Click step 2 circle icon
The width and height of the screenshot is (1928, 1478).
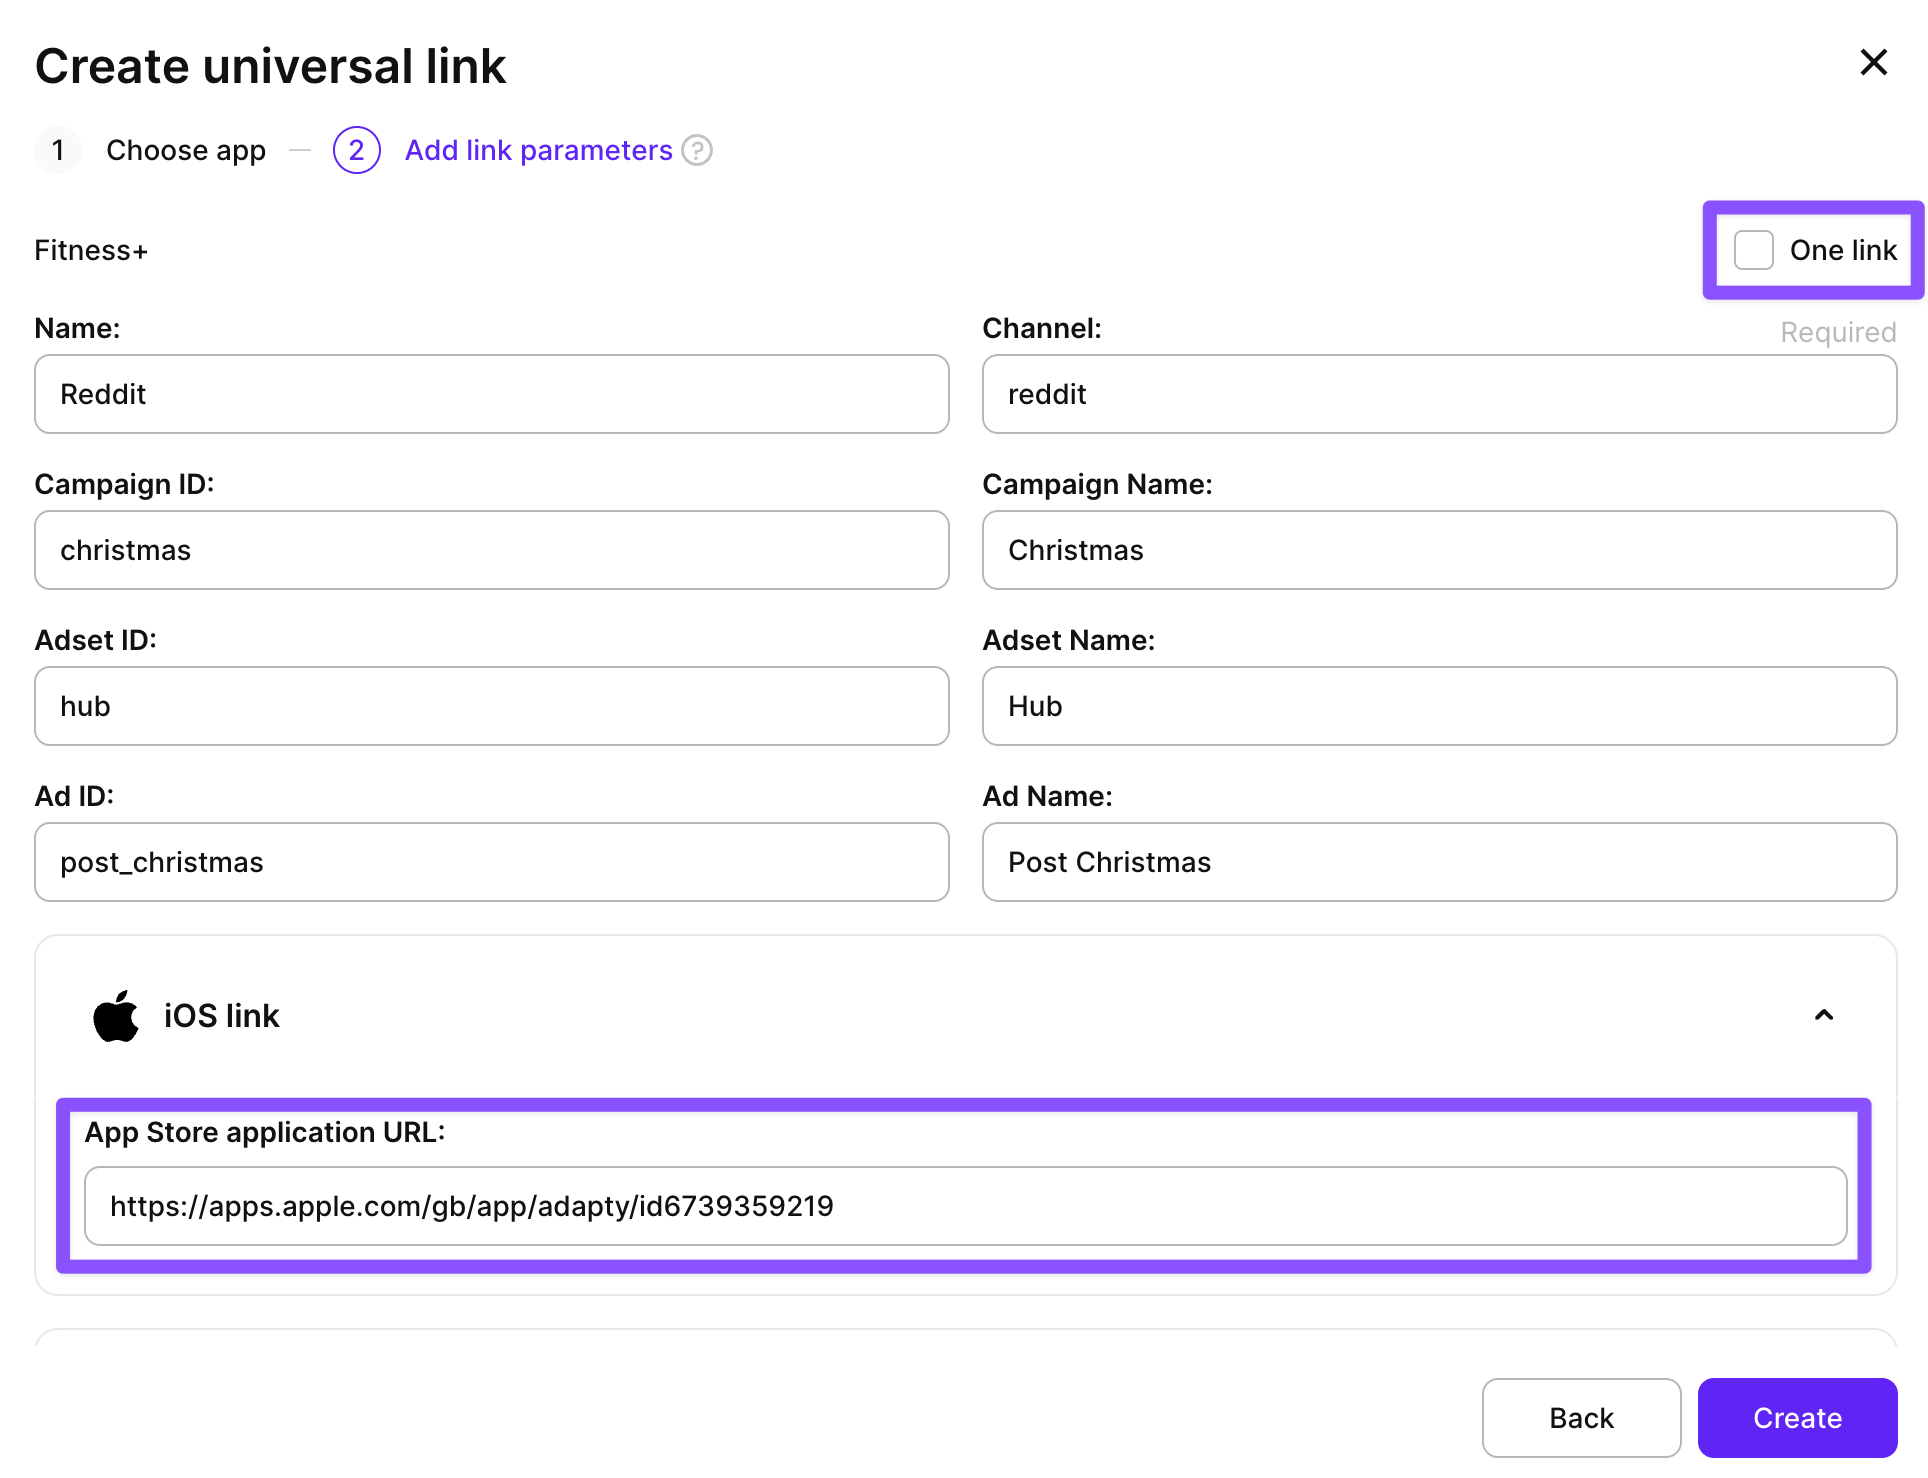356,150
